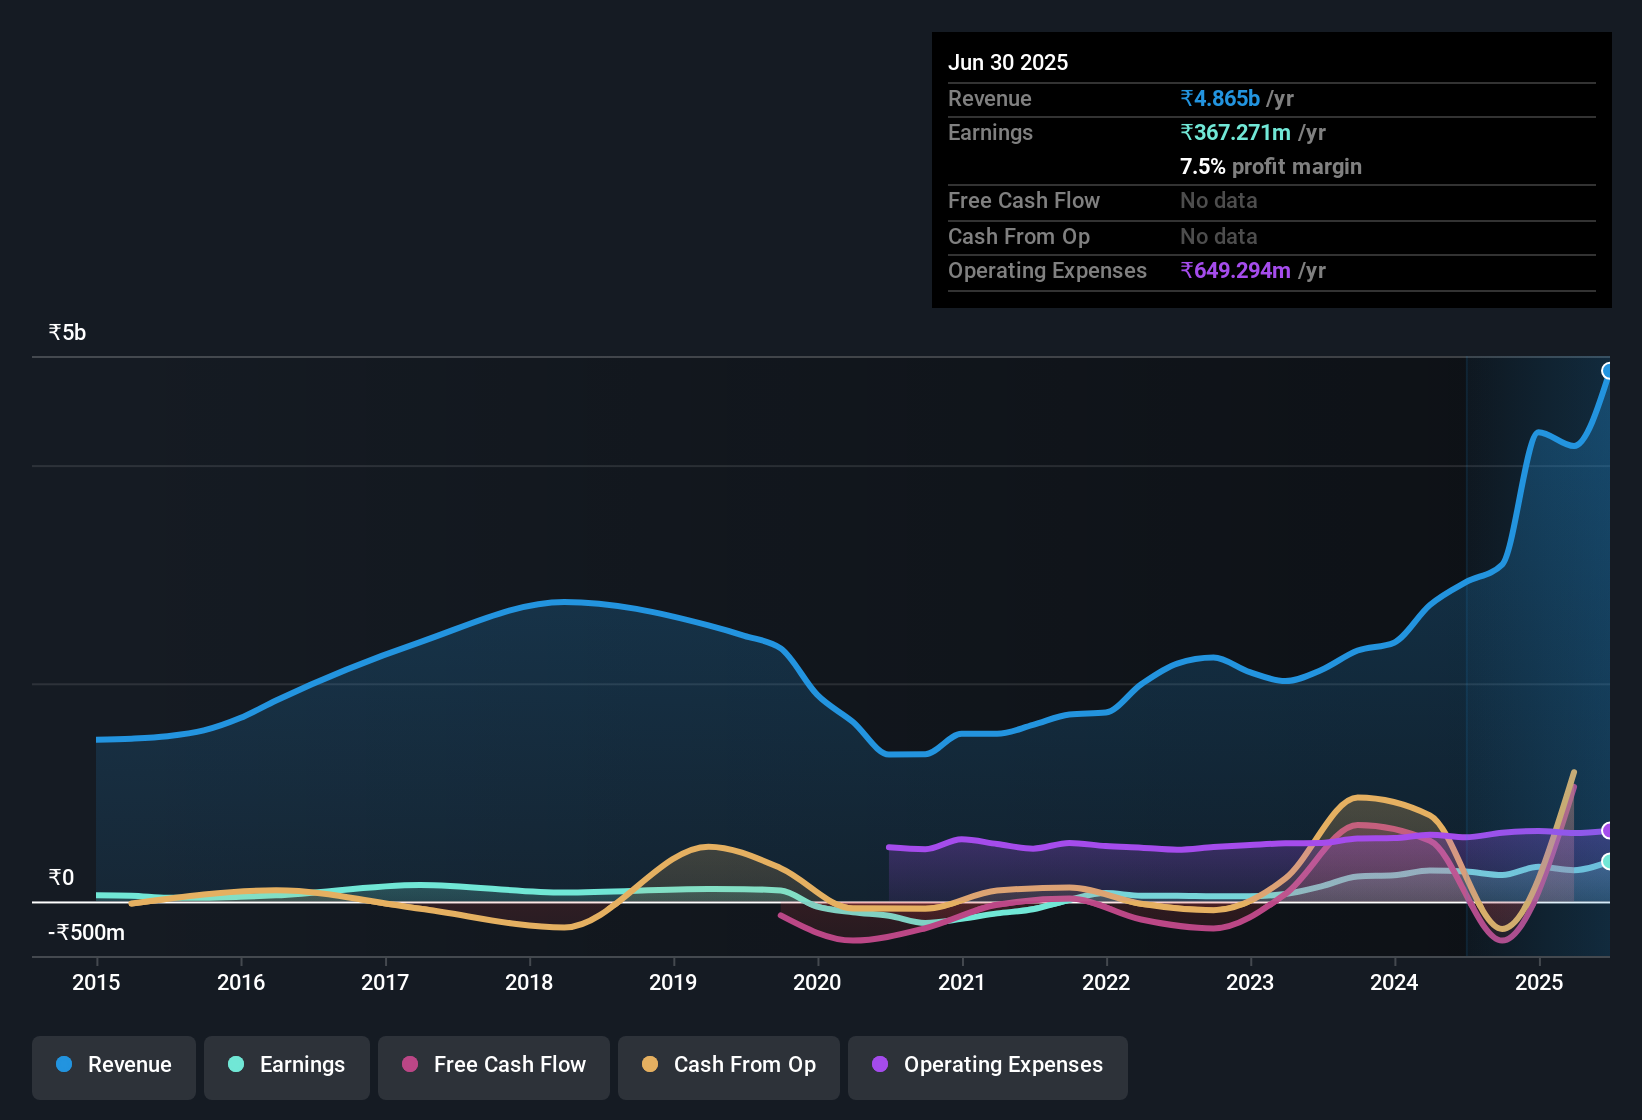Select the purple Operating Expenses endpoint marker
The image size is (1642, 1120).
coord(1608,830)
